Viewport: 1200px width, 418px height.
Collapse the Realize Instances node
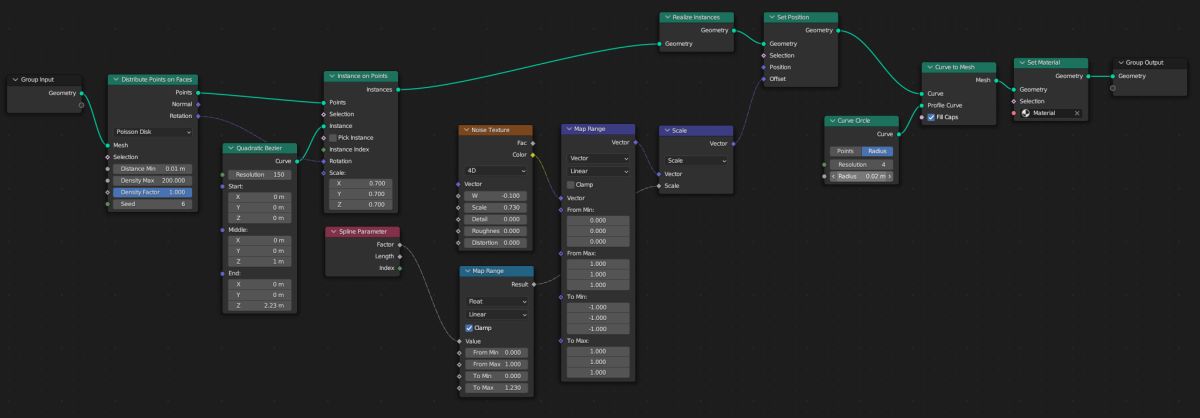pyautogui.click(x=667, y=17)
